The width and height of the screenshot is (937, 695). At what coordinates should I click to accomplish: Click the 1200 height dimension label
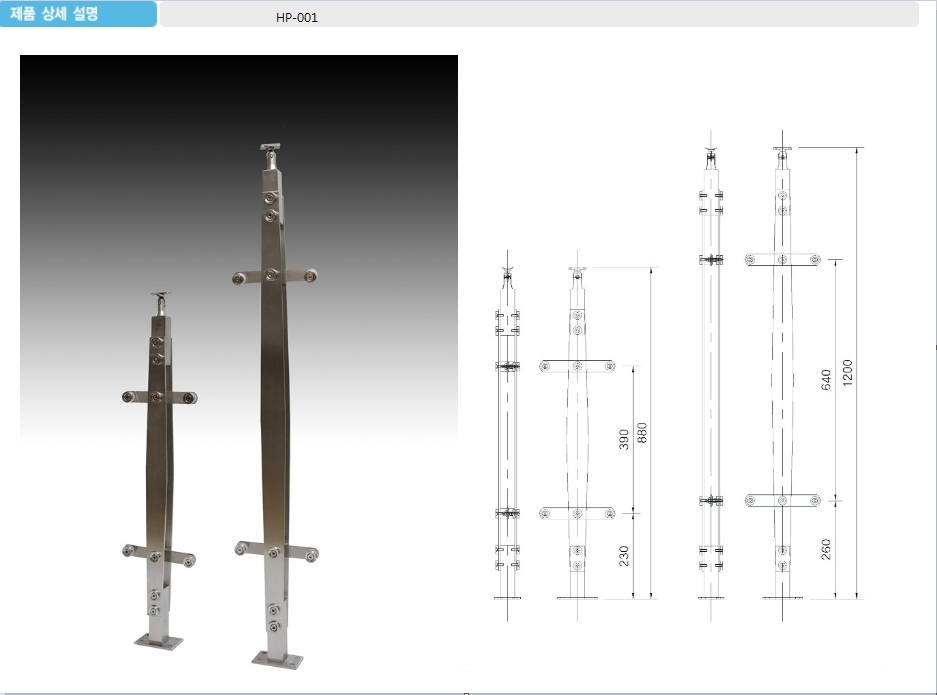point(849,374)
